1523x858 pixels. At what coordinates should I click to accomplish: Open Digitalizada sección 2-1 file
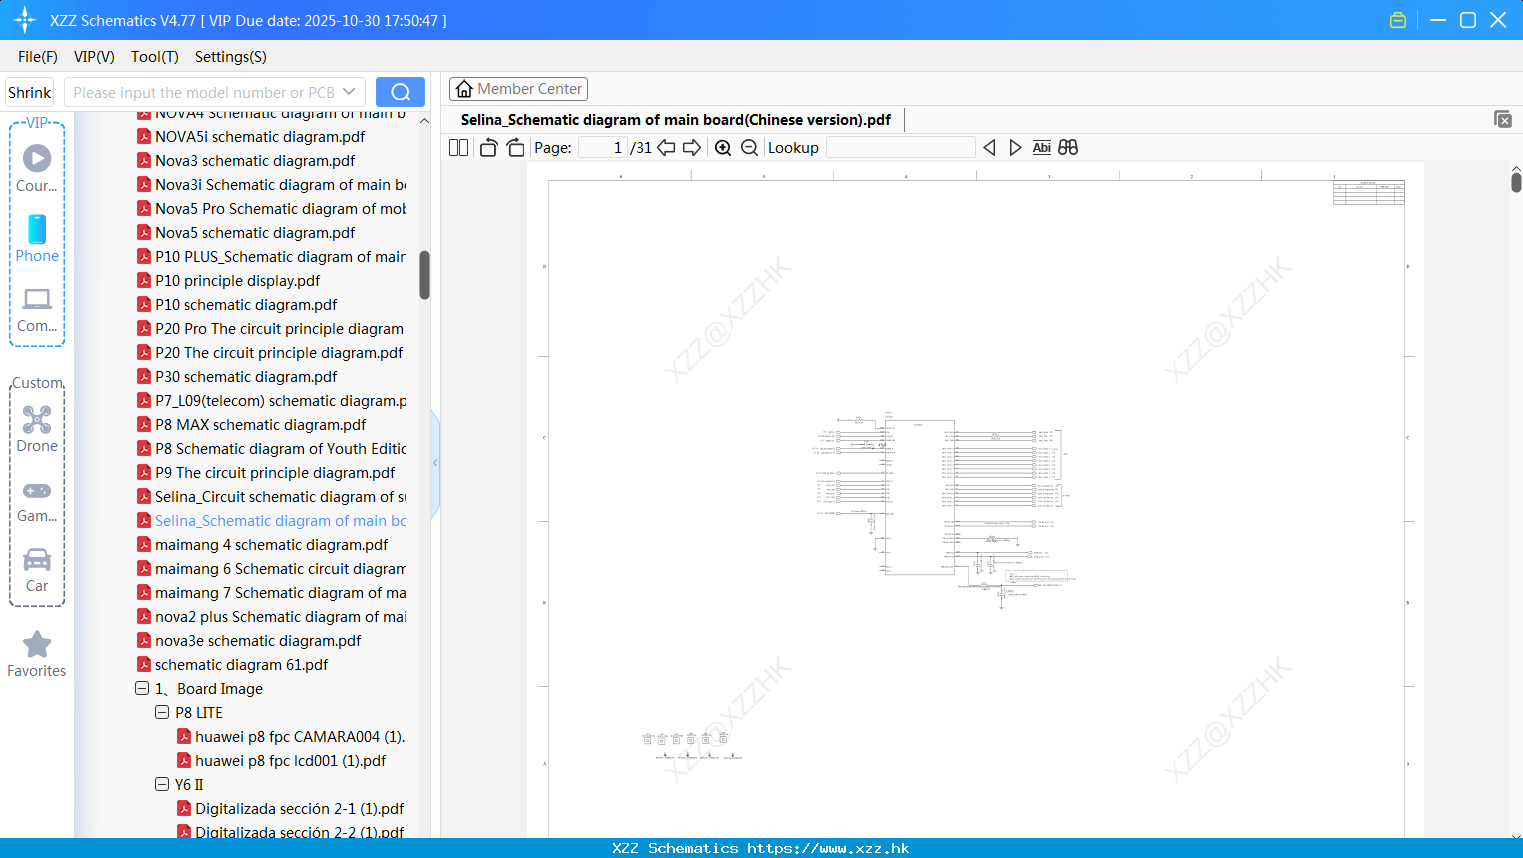(x=299, y=808)
